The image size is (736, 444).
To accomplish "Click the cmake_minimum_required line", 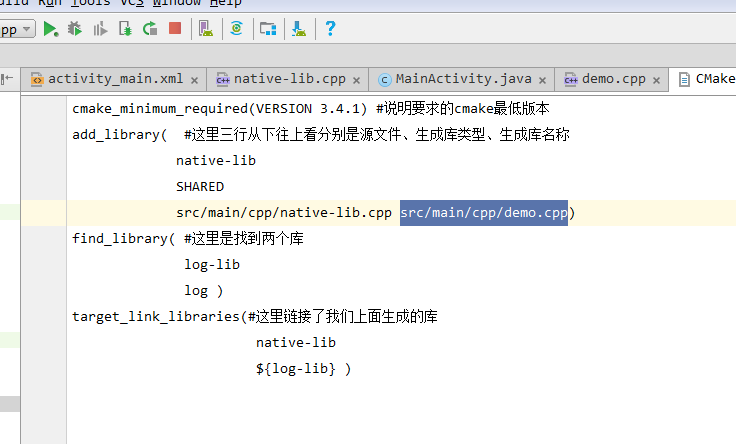I will [x=310, y=108].
